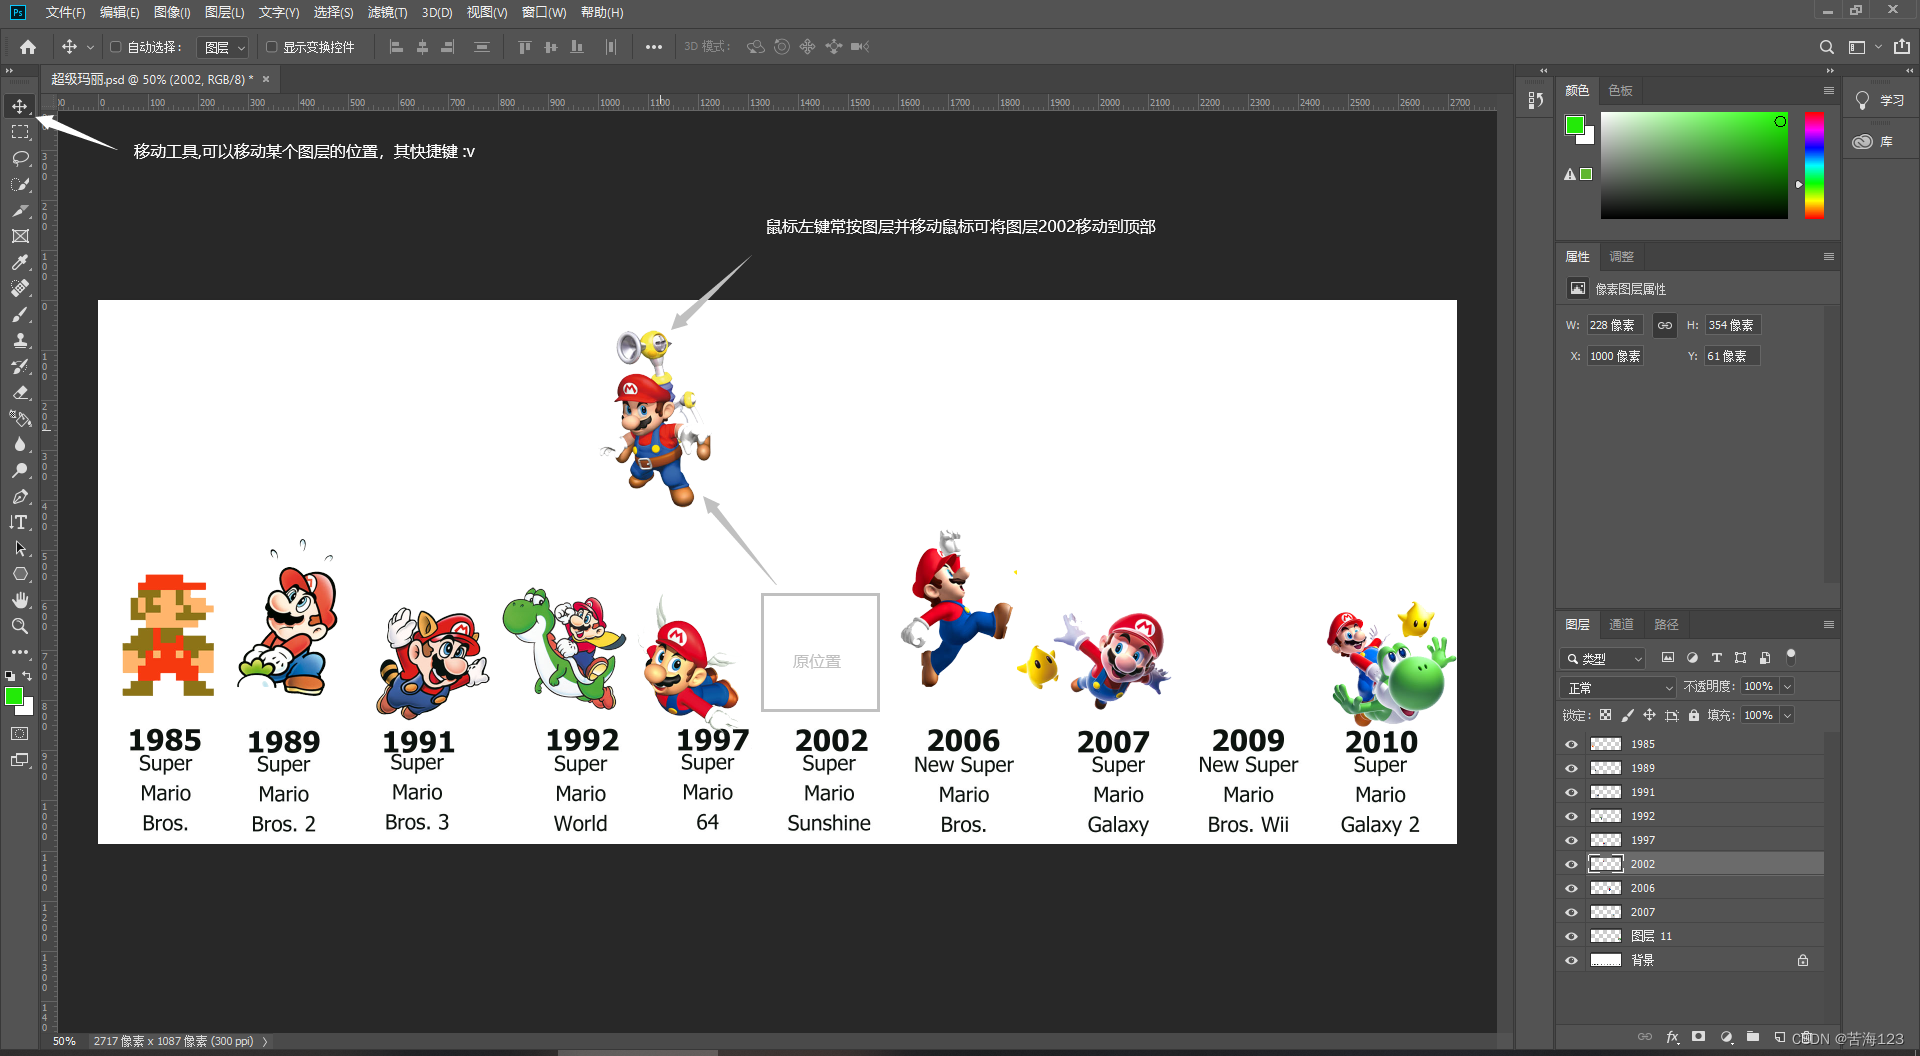
Task: Click the toolbar foreground green swatch
Action: click(x=14, y=696)
